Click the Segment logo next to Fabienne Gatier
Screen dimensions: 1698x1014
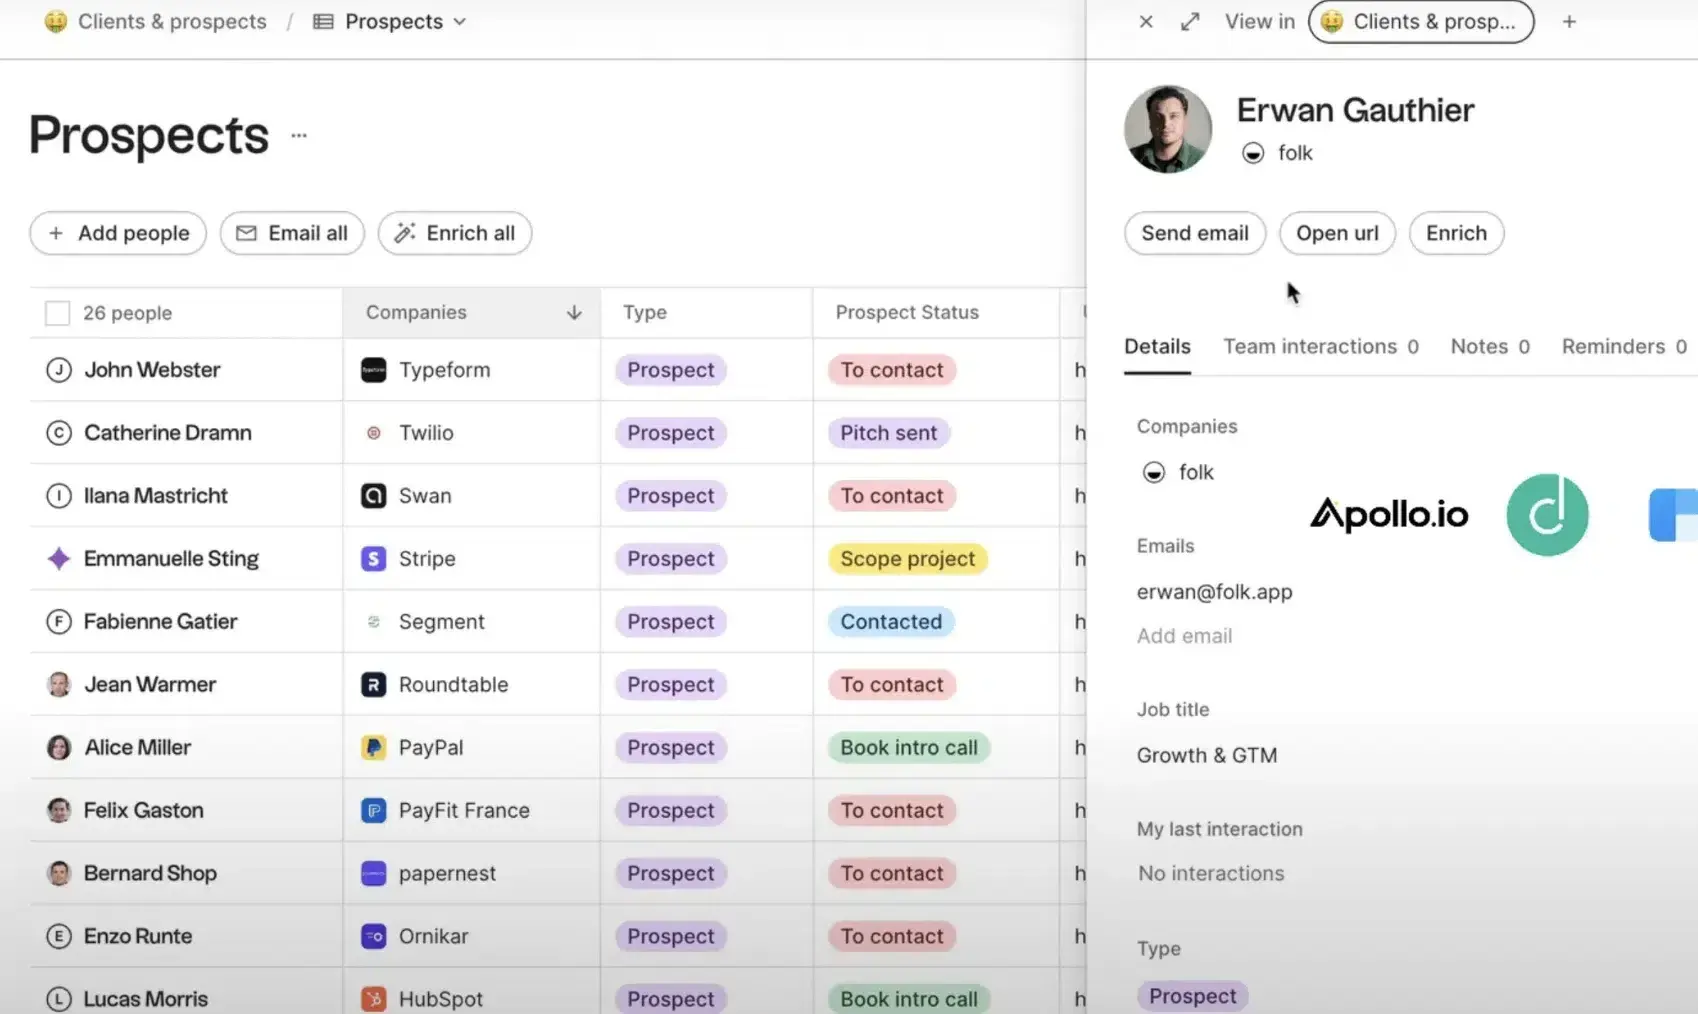(x=373, y=621)
